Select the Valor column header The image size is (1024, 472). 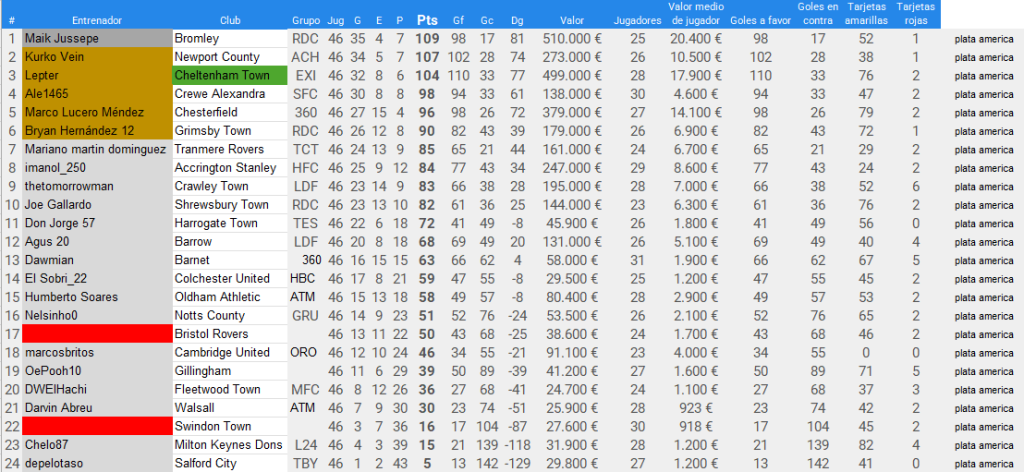[x=573, y=20]
